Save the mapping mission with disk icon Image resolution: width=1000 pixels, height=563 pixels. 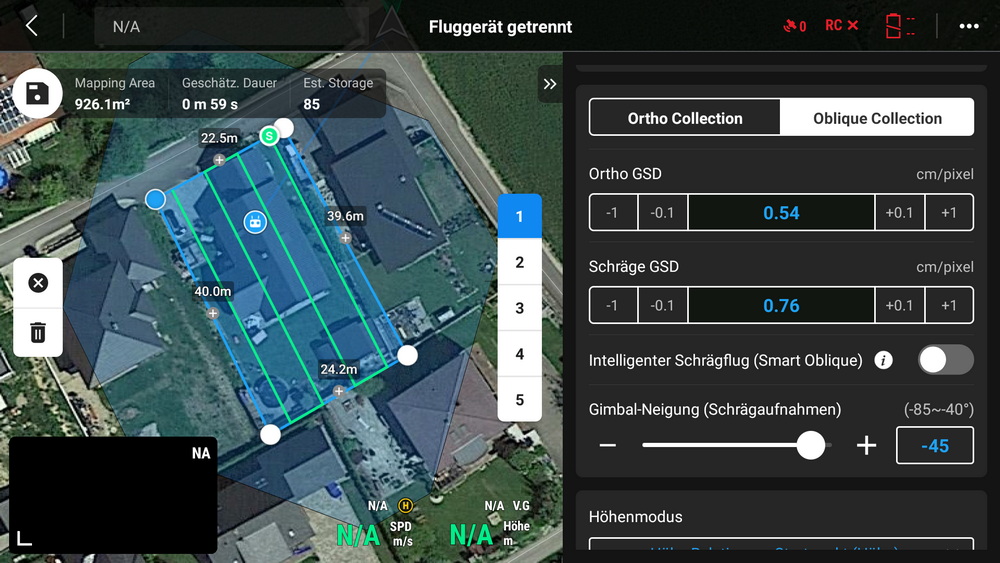pos(37,93)
